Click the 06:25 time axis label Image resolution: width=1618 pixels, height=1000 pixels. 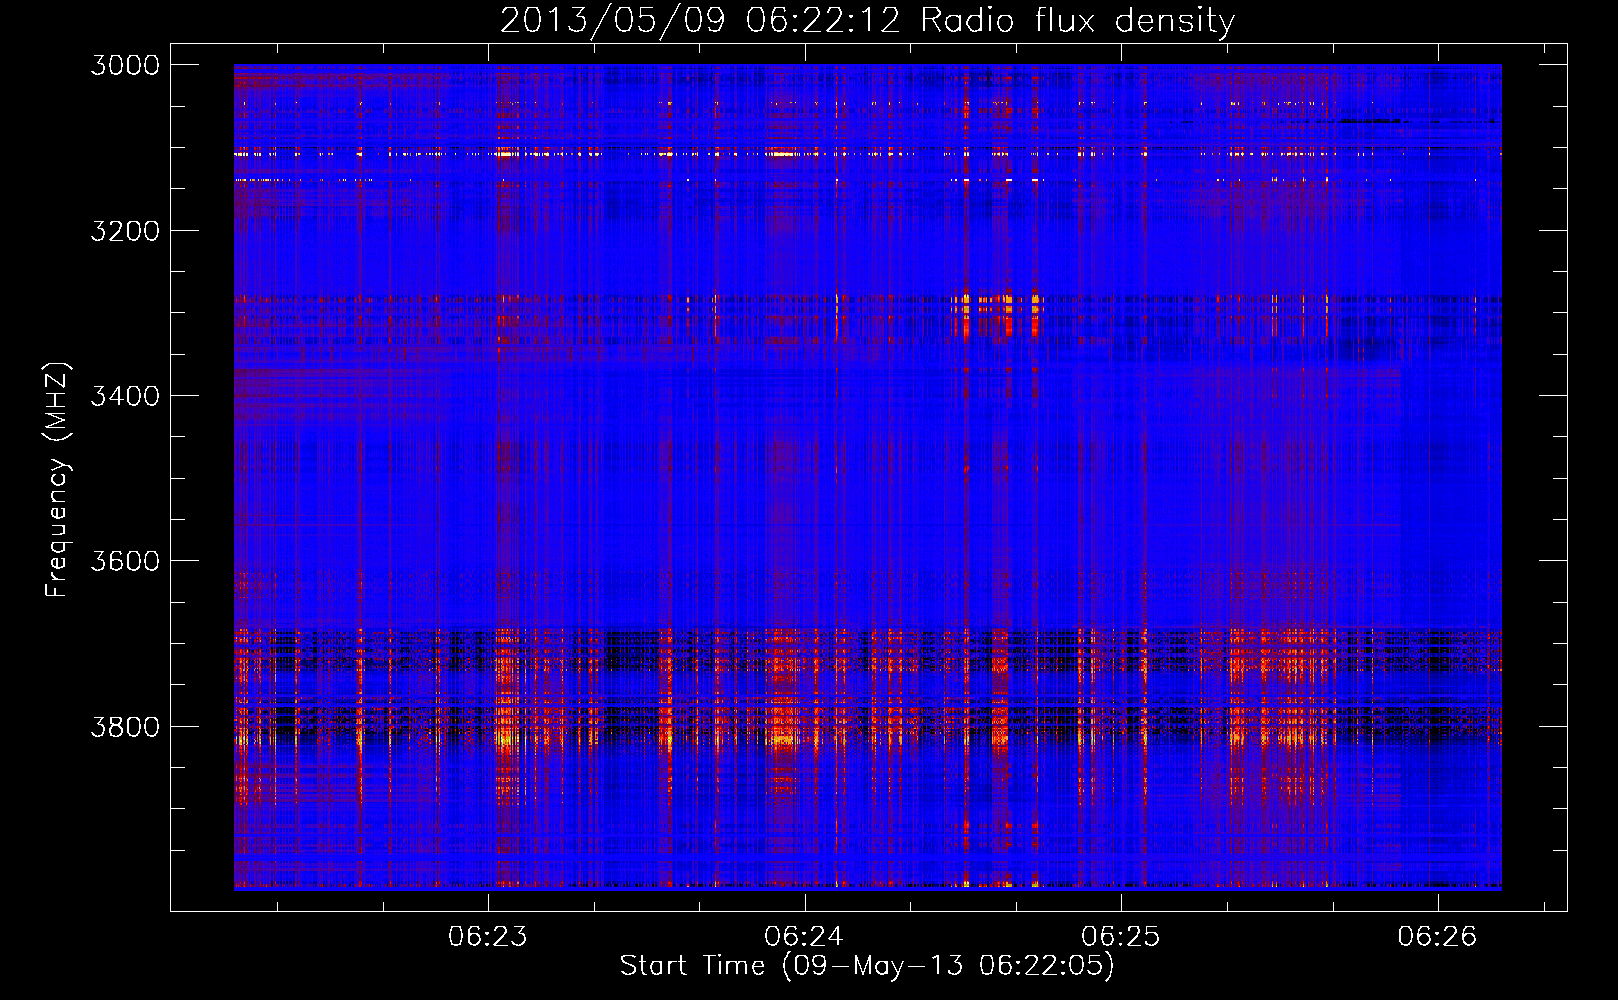[x=1121, y=937]
